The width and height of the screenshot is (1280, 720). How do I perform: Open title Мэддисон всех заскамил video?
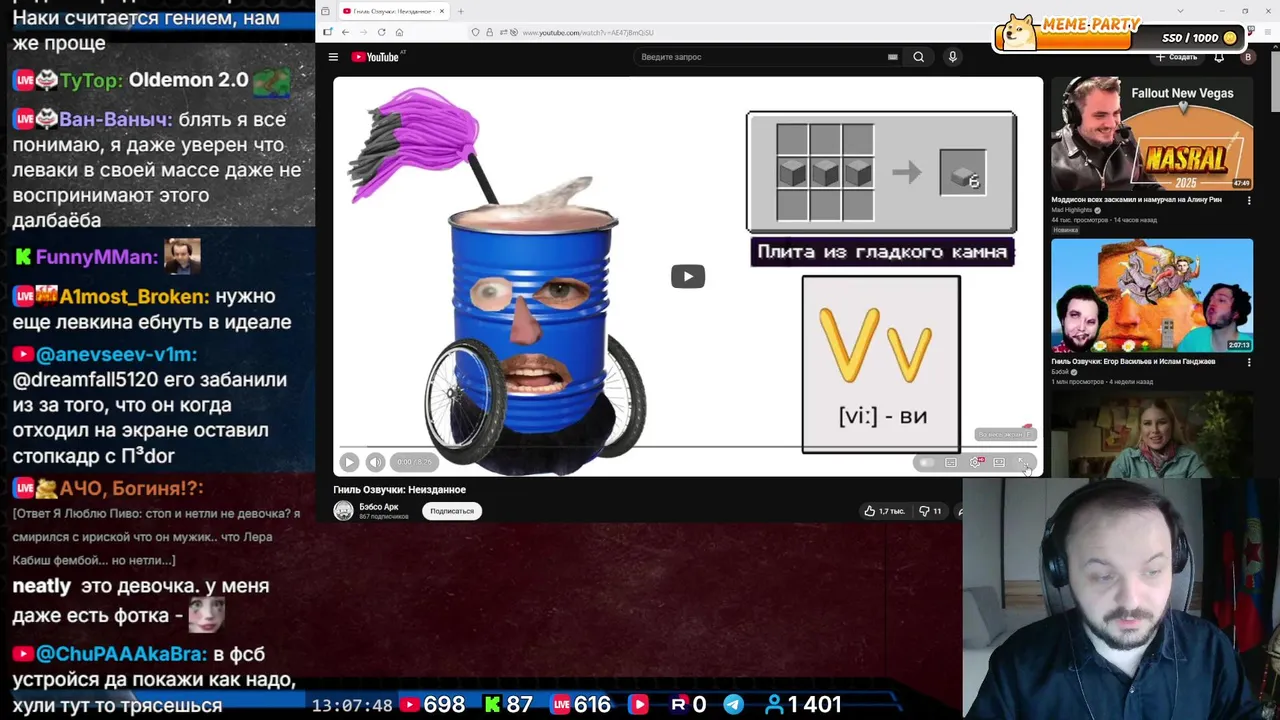(x=1136, y=199)
